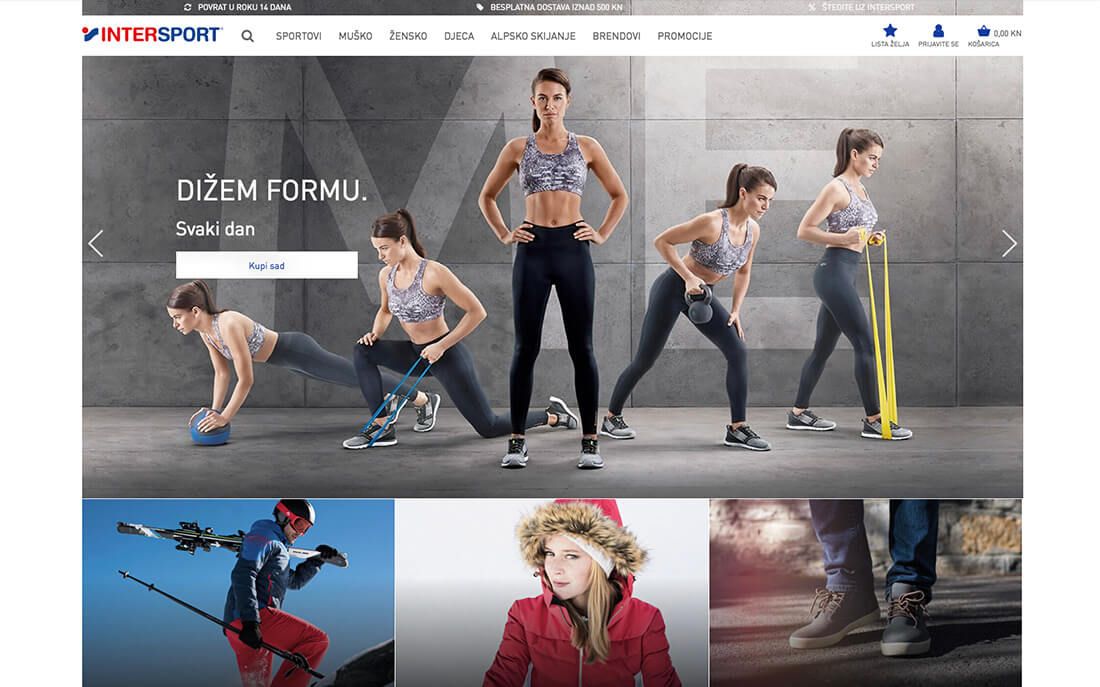The height and width of the screenshot is (687, 1100).
Task: Click the Štedite uz Intersport link
Action: (867, 7)
